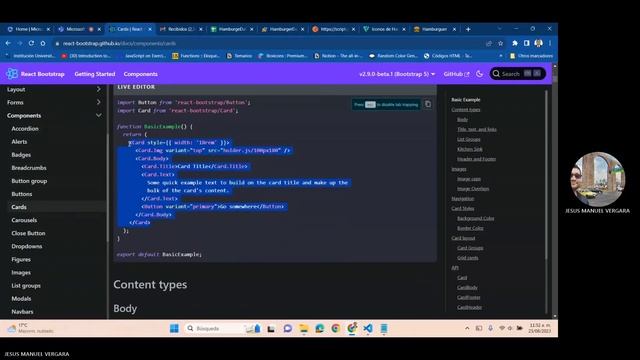This screenshot has width=640, height=360.
Task: Jump to Content types in table of contents
Action: coord(466,109)
